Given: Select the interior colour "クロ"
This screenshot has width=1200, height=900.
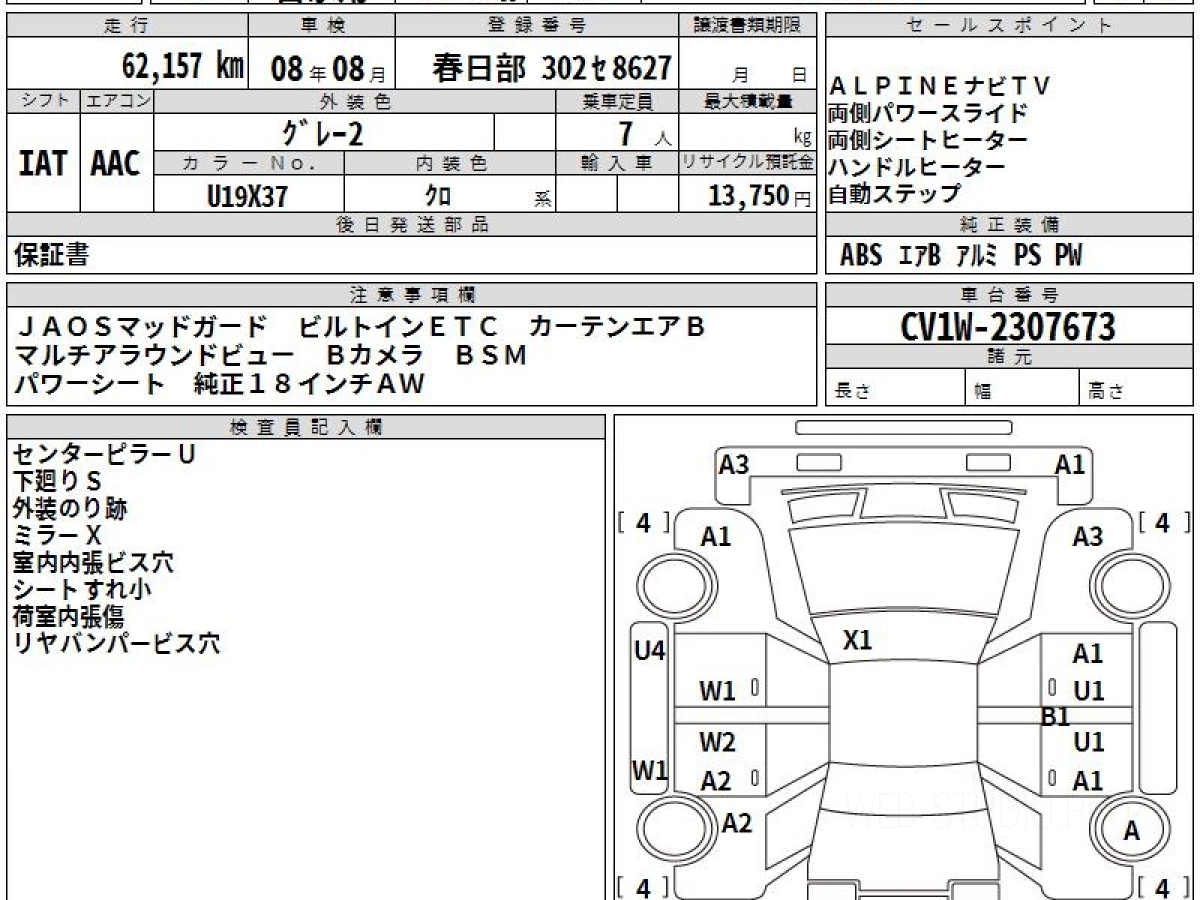Looking at the screenshot, I should click(x=438, y=196).
